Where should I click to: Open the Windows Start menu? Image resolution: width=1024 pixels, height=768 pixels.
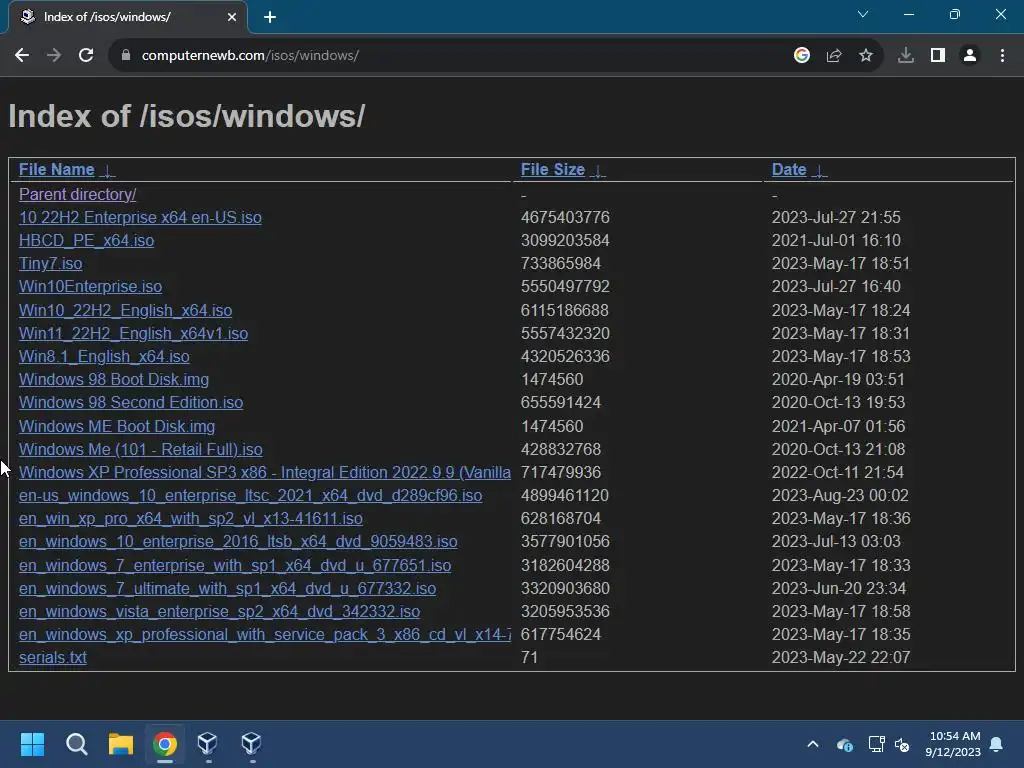[32, 744]
